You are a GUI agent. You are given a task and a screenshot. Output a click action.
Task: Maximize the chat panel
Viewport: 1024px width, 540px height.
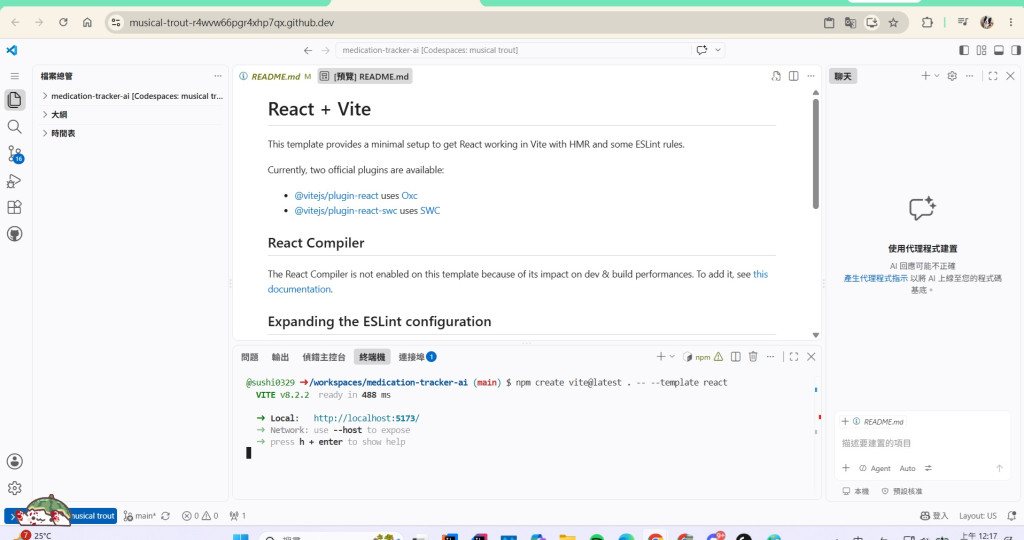coord(993,76)
